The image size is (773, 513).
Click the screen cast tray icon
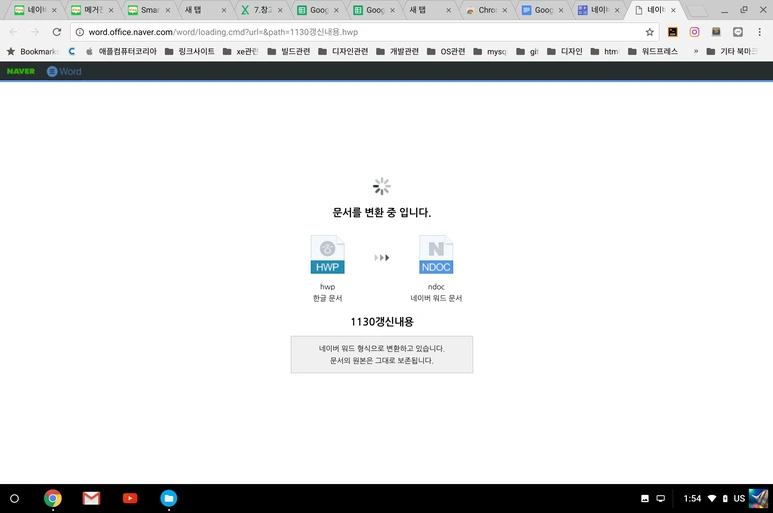pos(661,498)
